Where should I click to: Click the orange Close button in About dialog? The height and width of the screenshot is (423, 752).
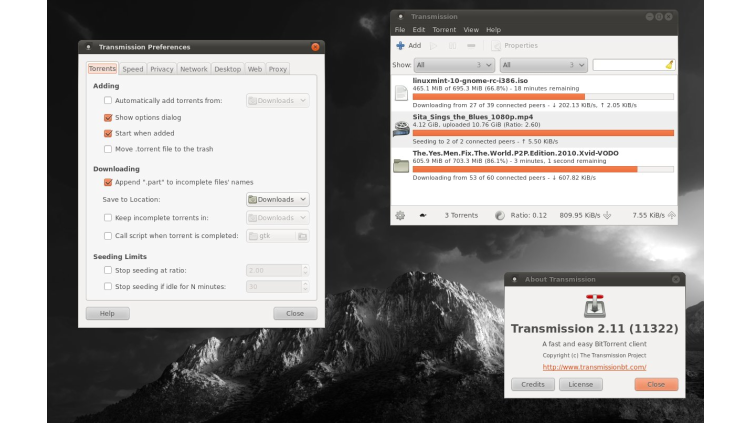(656, 384)
